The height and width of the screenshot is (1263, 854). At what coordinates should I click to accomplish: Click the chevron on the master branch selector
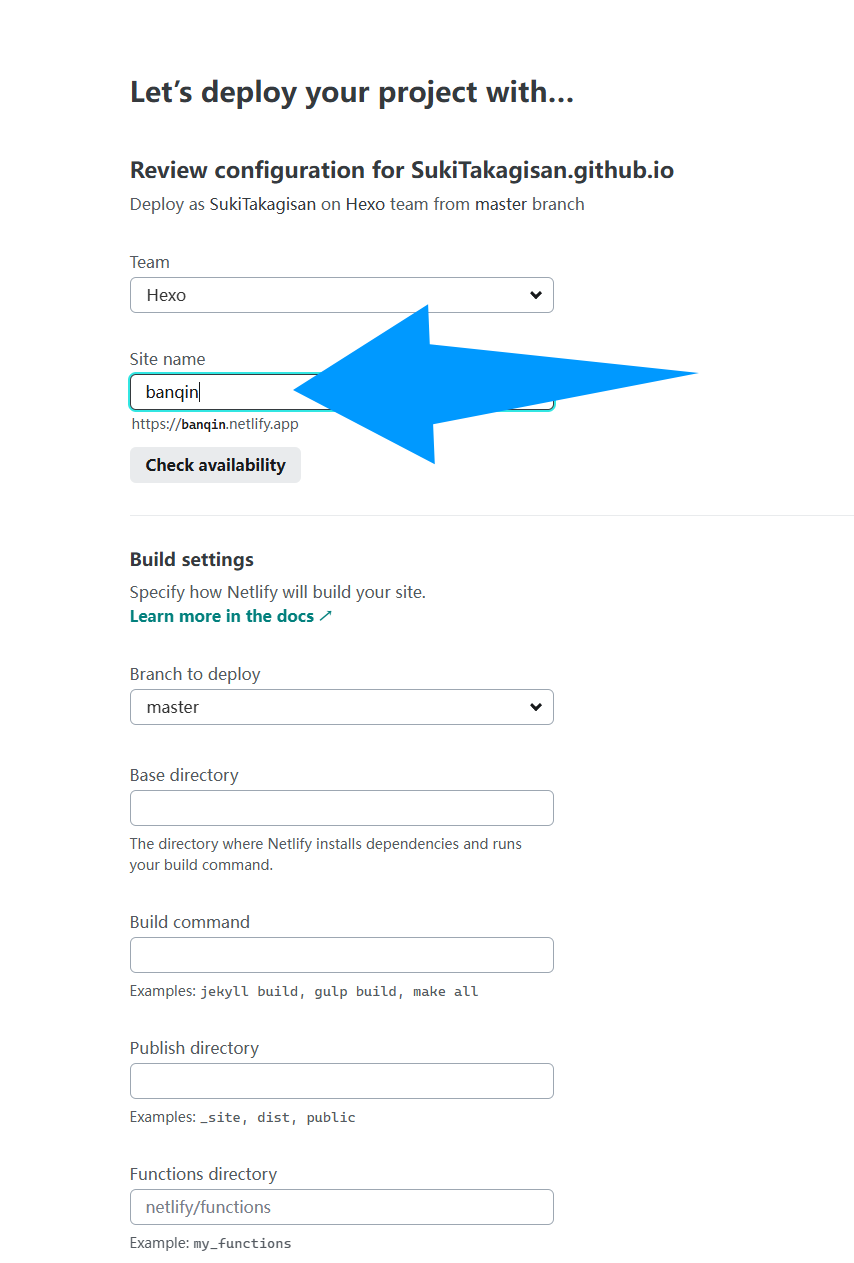click(x=536, y=707)
